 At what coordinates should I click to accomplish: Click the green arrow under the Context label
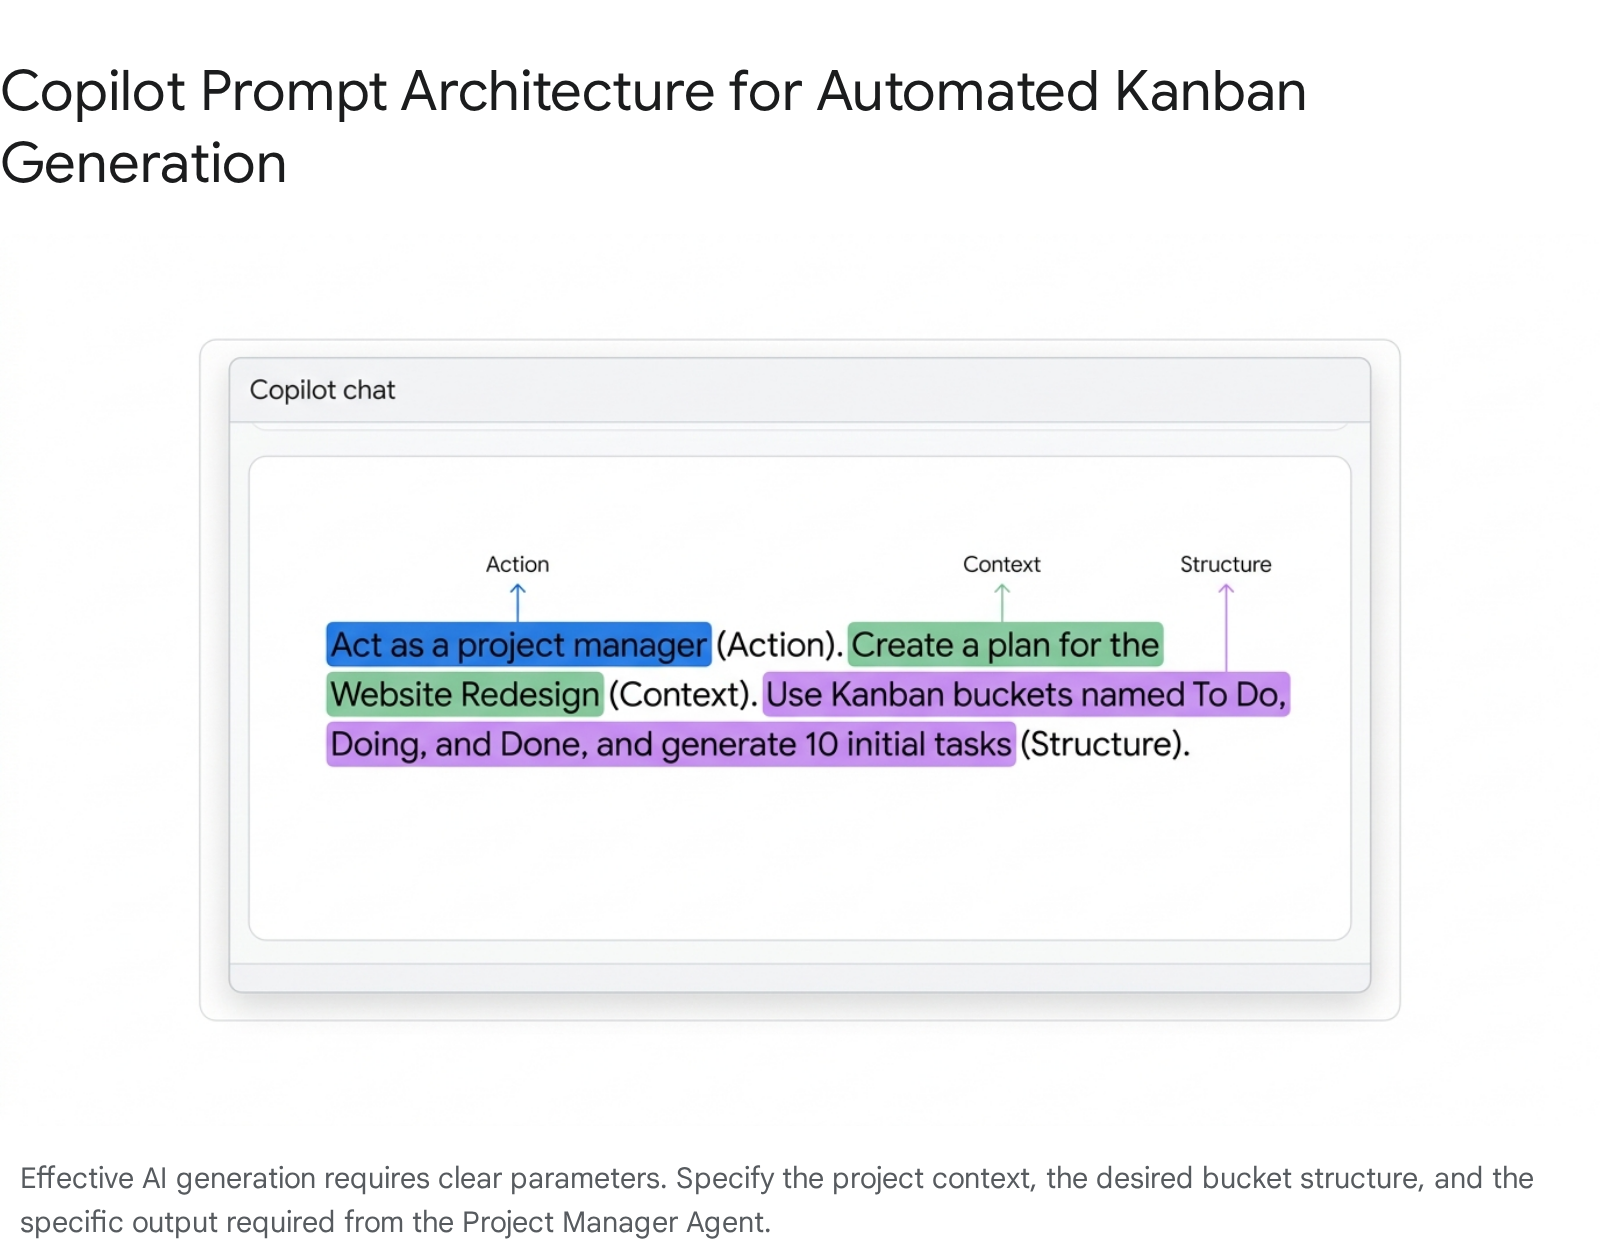click(x=1002, y=602)
